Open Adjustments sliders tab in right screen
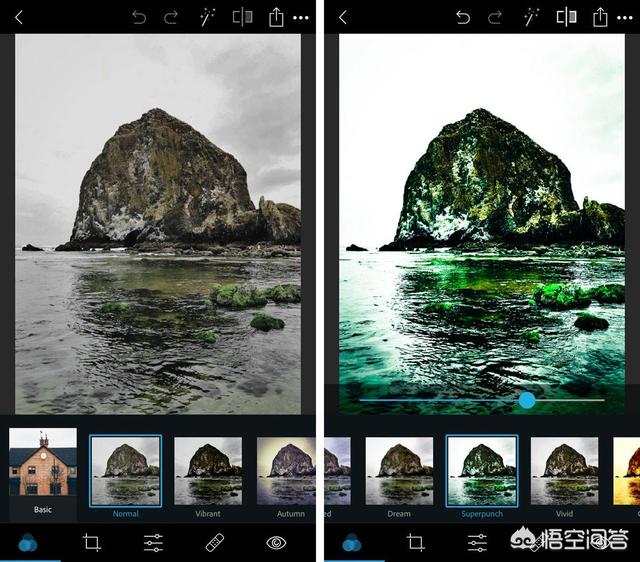 477,543
